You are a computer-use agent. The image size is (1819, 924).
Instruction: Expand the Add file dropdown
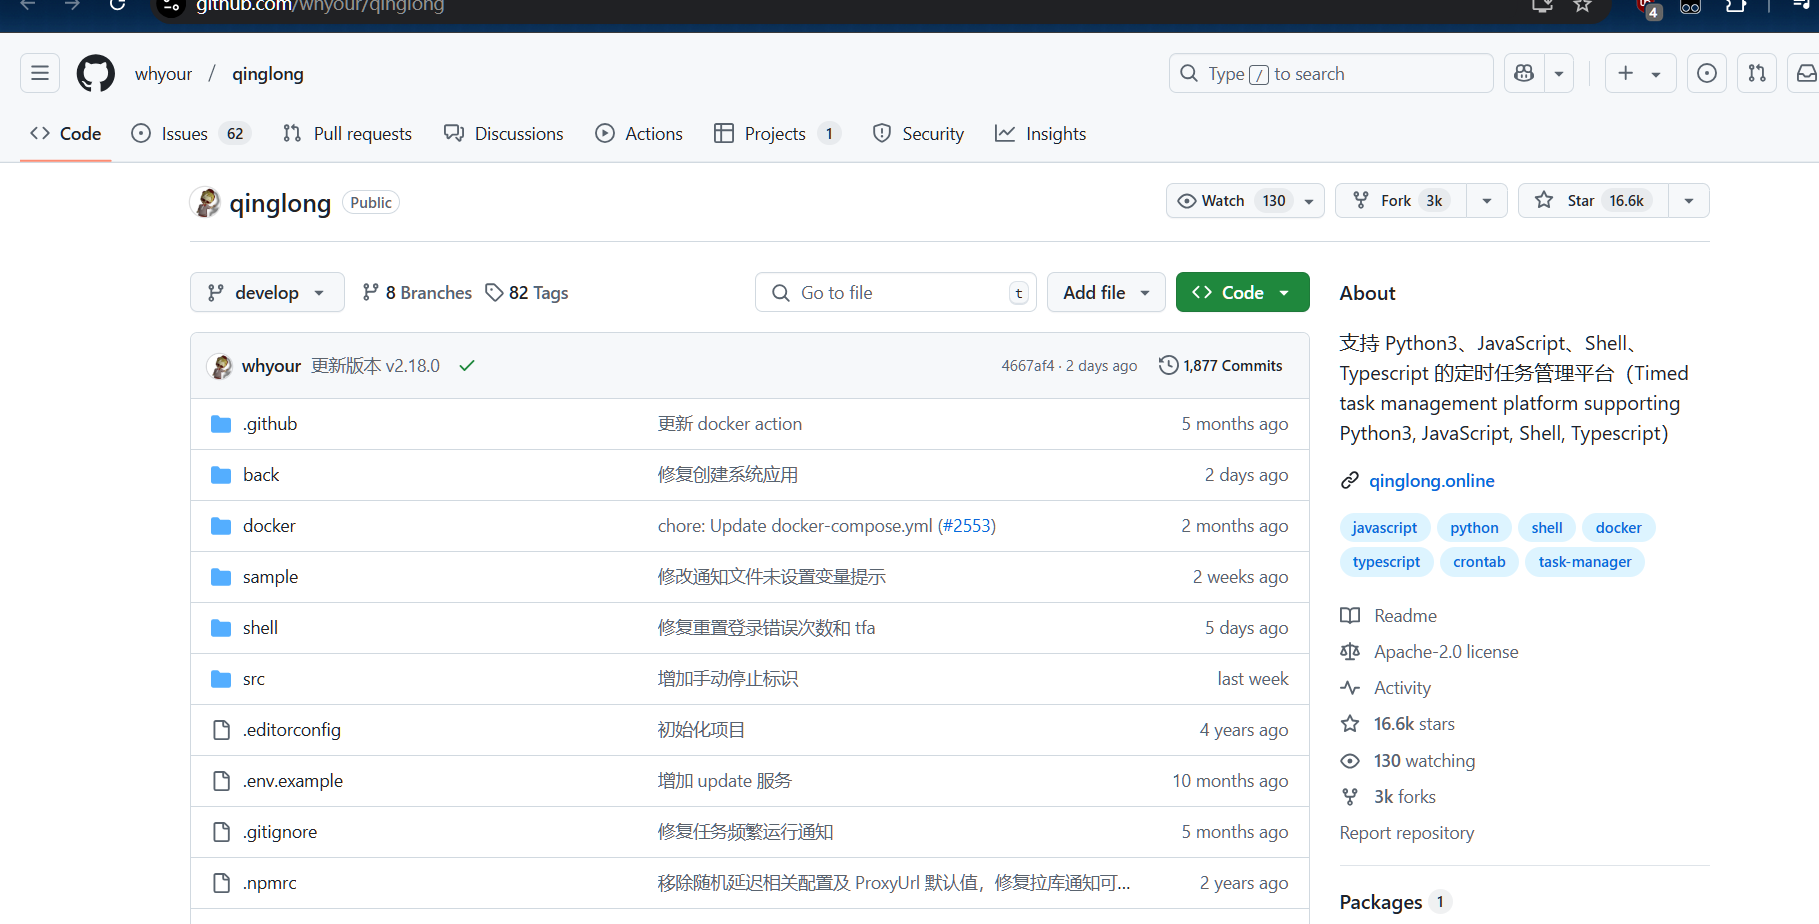1106,292
